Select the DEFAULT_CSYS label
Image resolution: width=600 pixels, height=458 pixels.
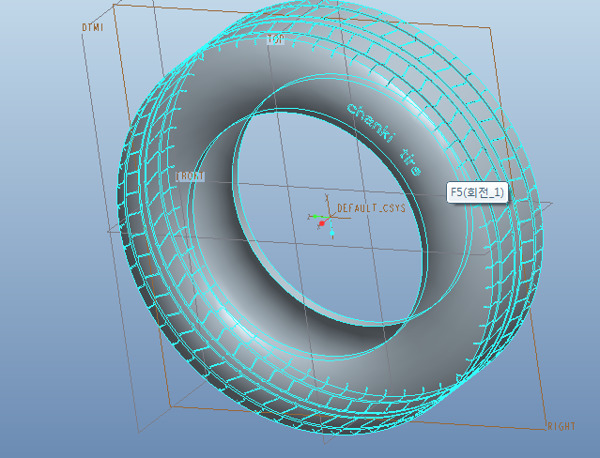[371, 208]
